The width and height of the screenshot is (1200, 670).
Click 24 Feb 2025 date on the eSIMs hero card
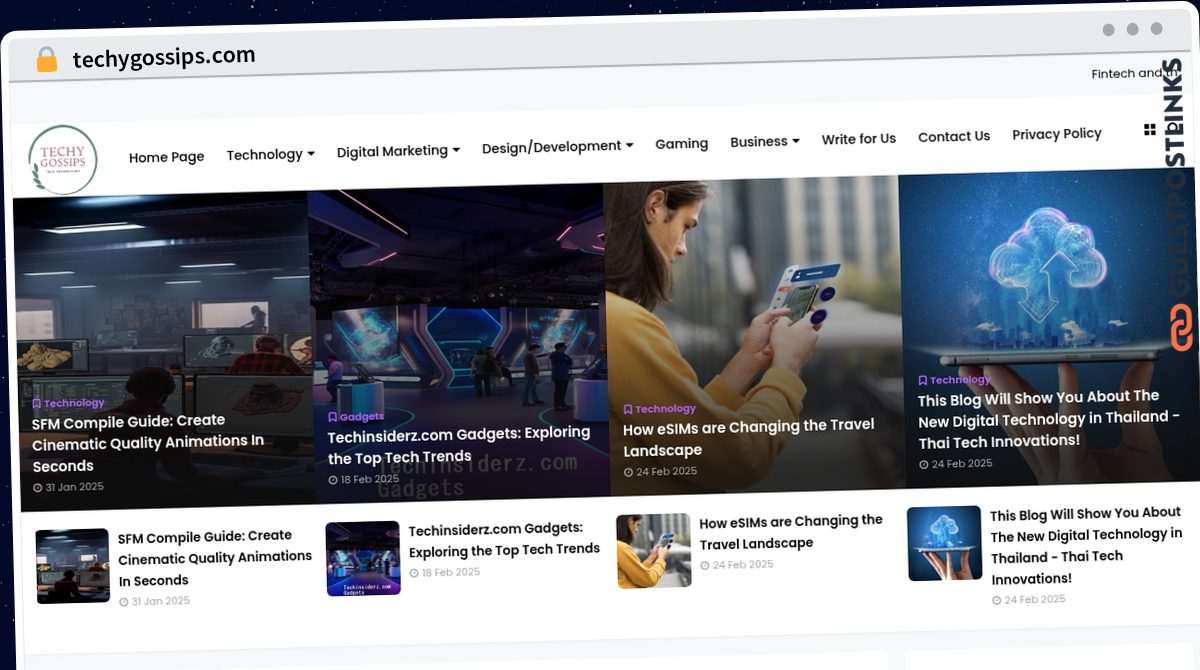[x=665, y=472]
